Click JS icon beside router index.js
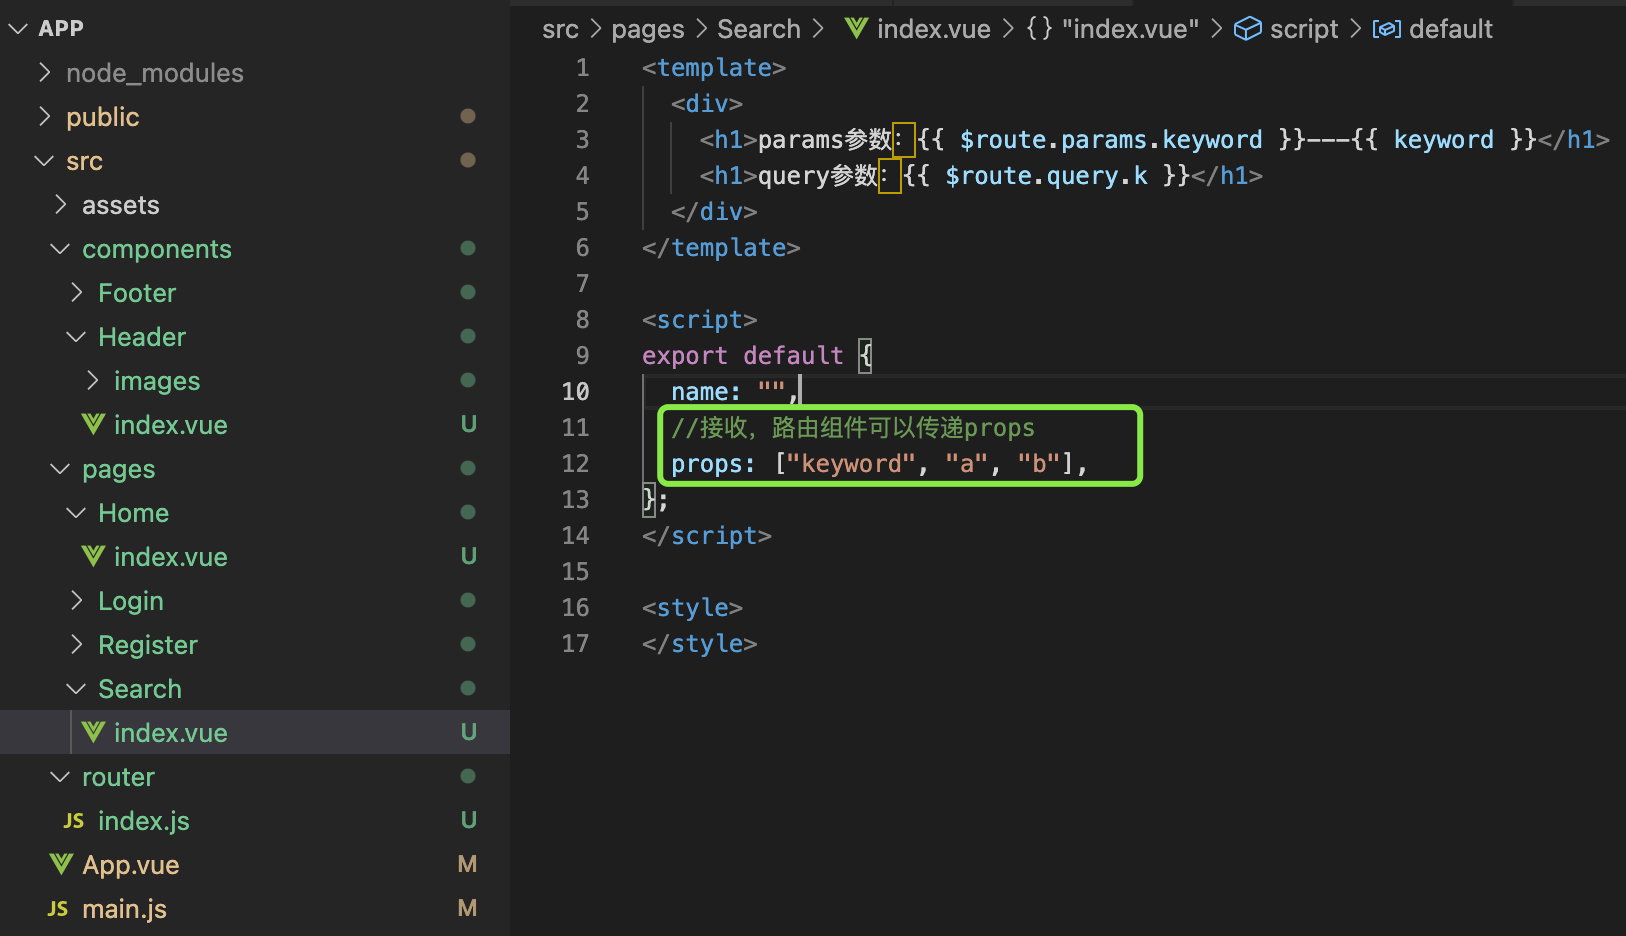 74,820
